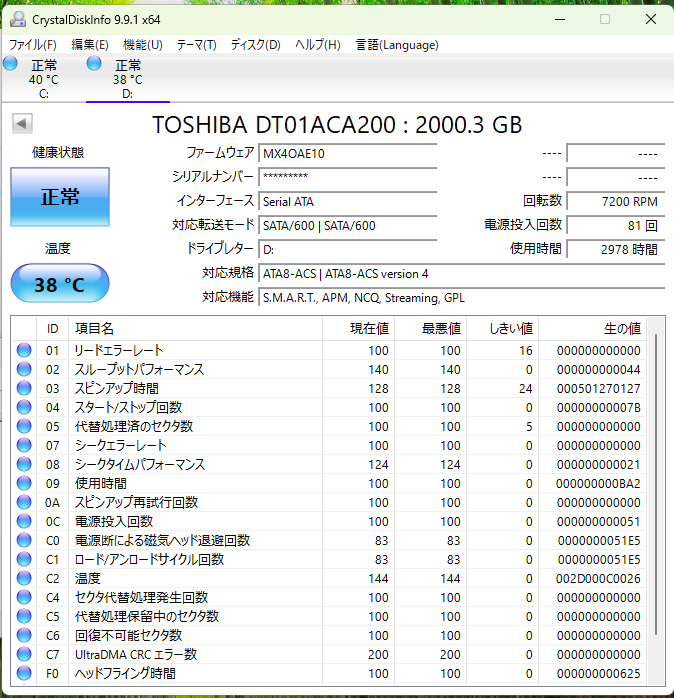Click the firmware field MX4OAE10
674x698 pixels.
pos(348,154)
